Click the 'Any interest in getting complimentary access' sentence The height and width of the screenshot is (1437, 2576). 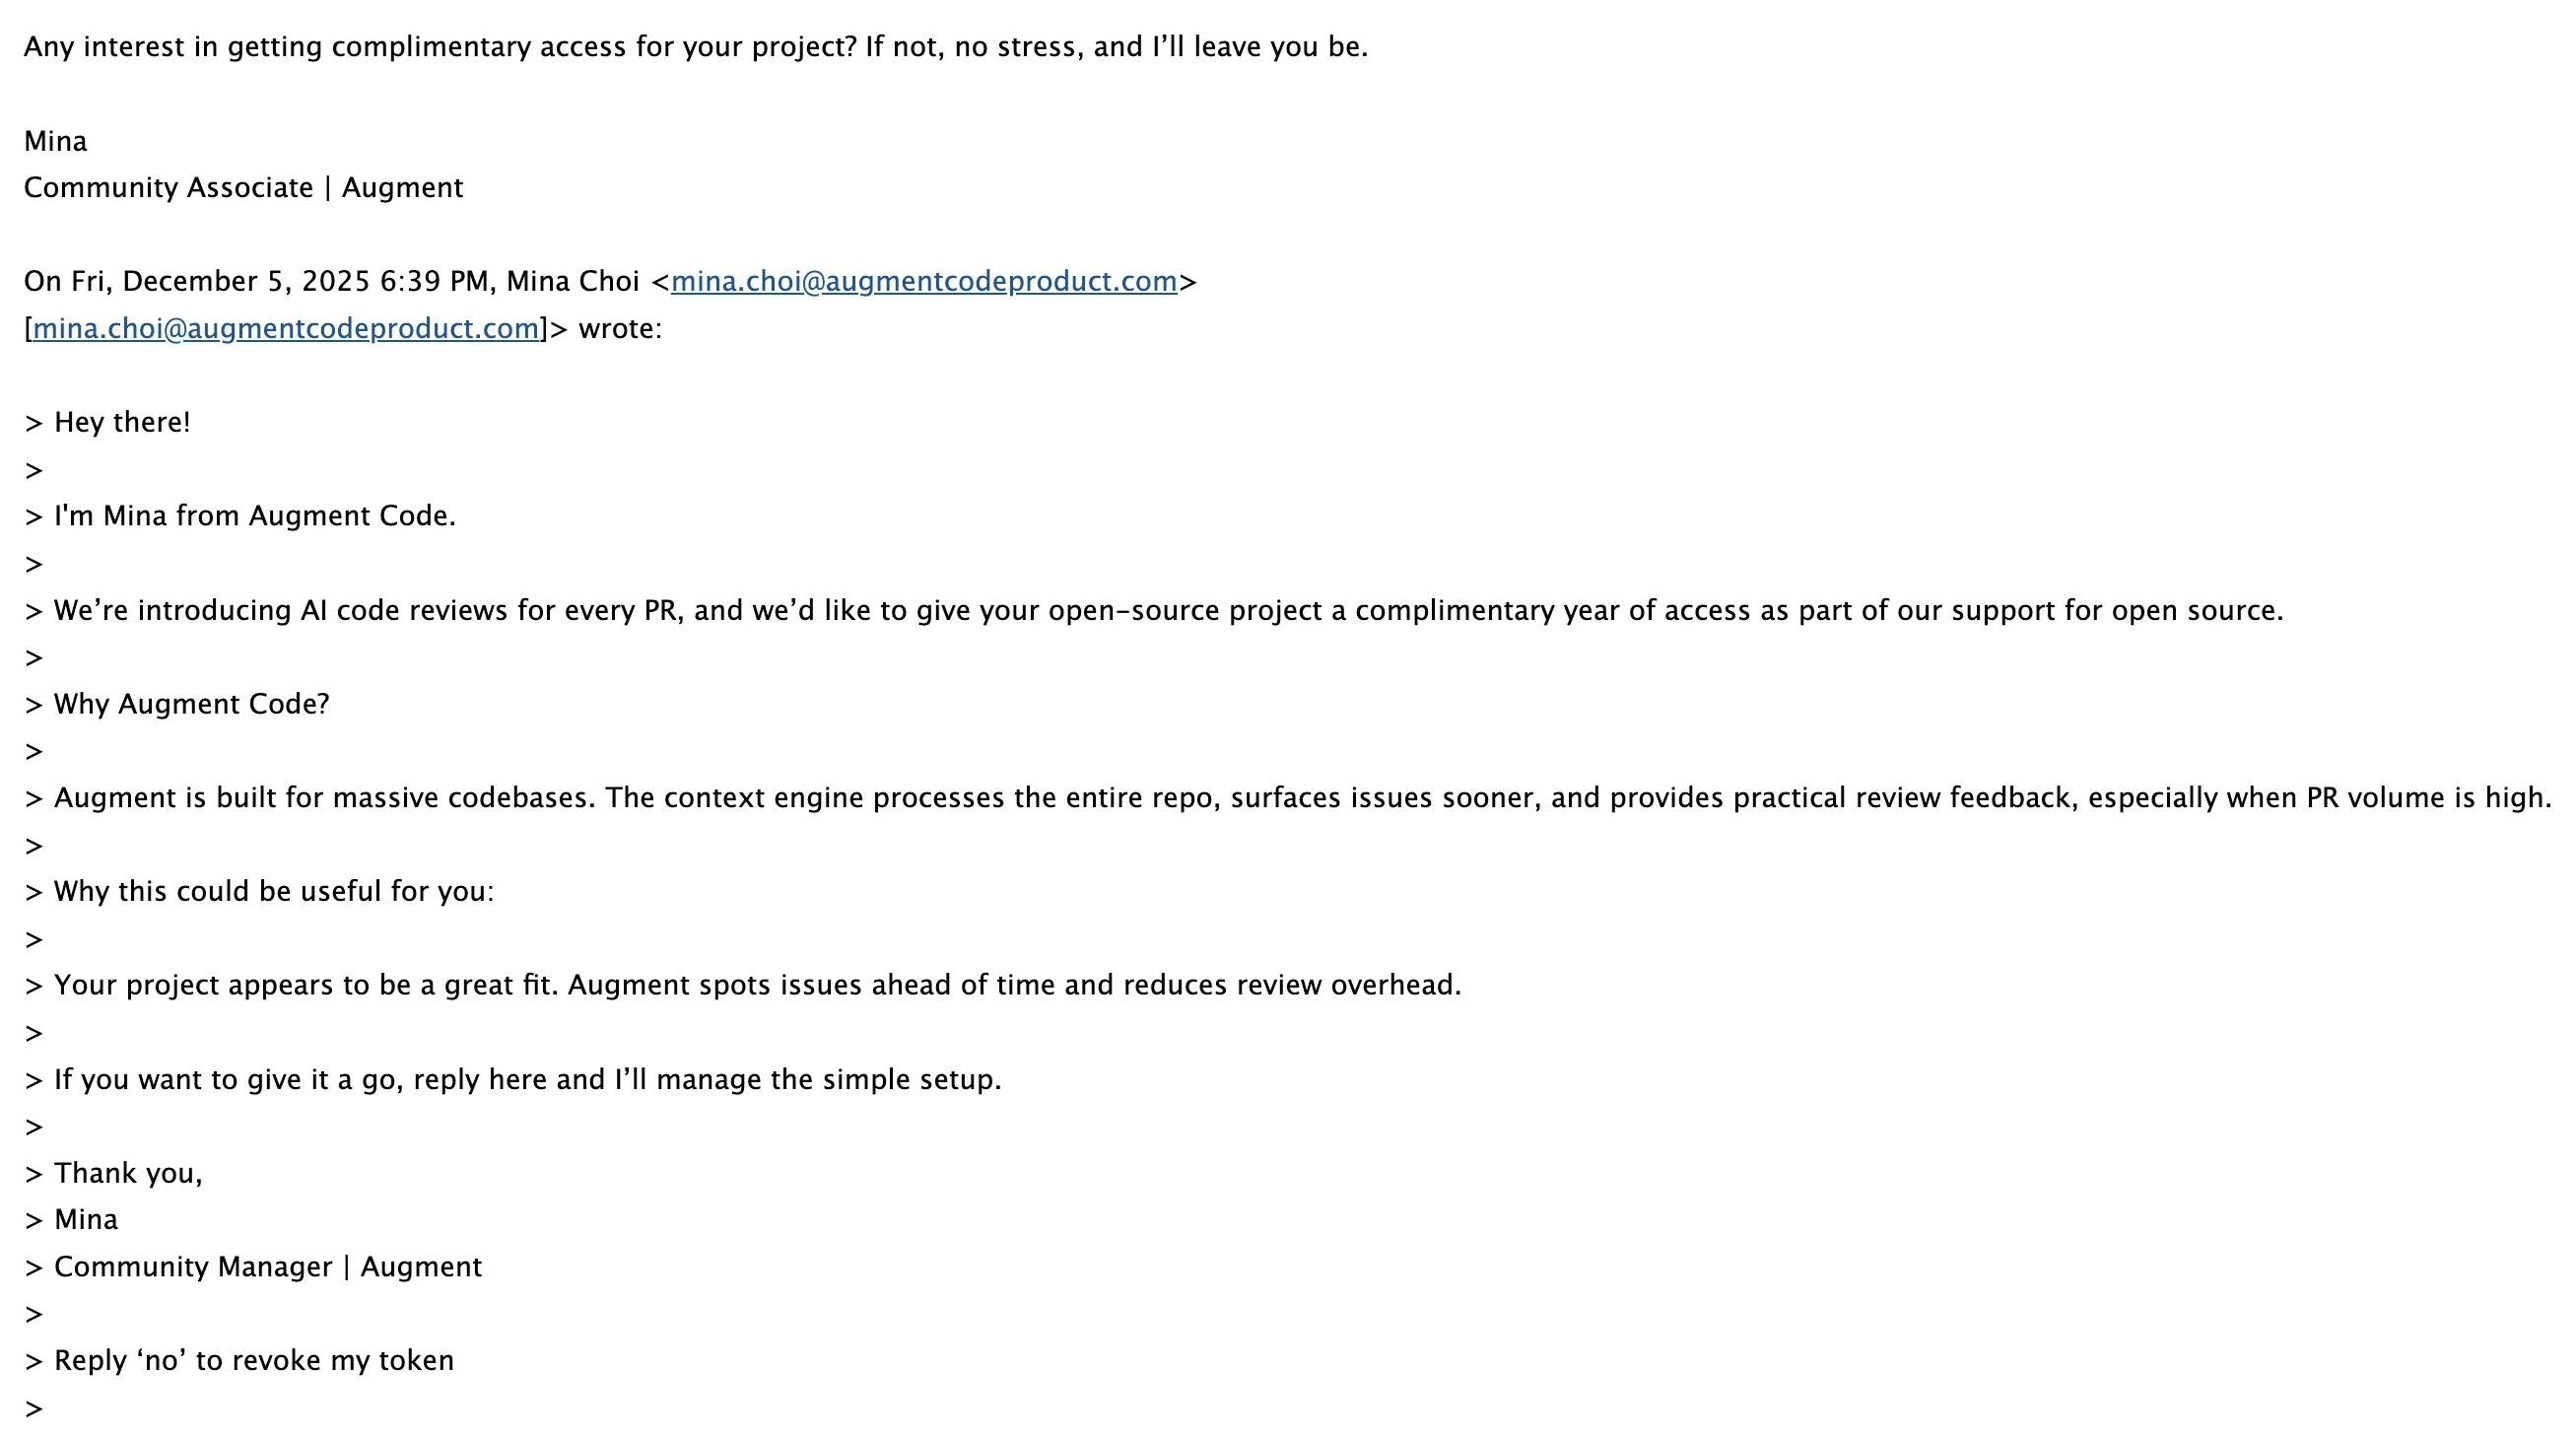pos(695,47)
